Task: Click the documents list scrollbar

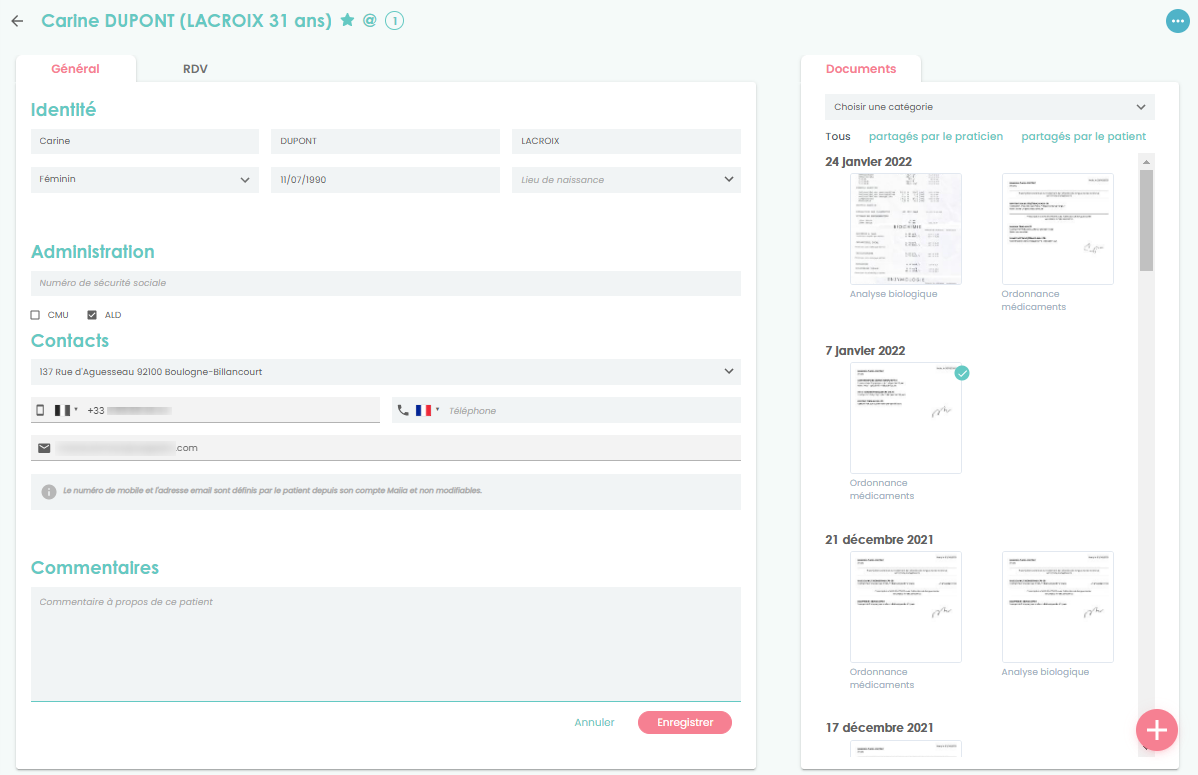Action: pos(1146,220)
